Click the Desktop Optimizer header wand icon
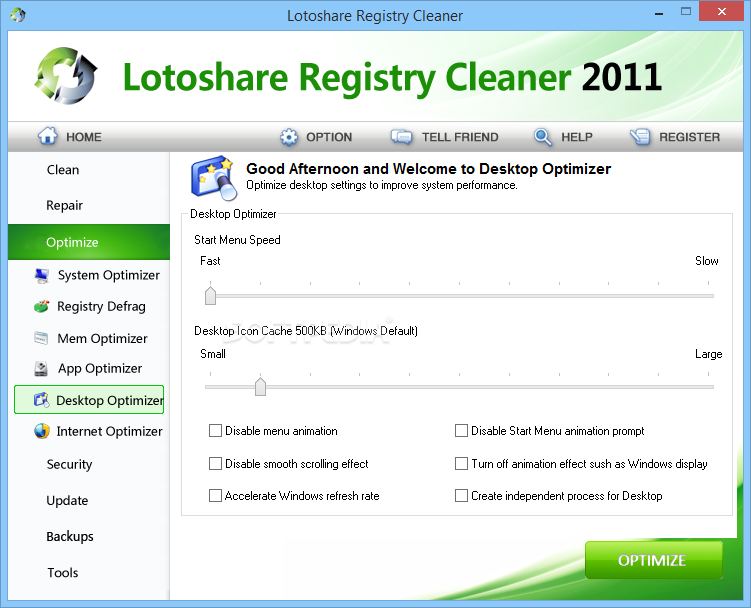The width and height of the screenshot is (751, 608). [x=214, y=178]
